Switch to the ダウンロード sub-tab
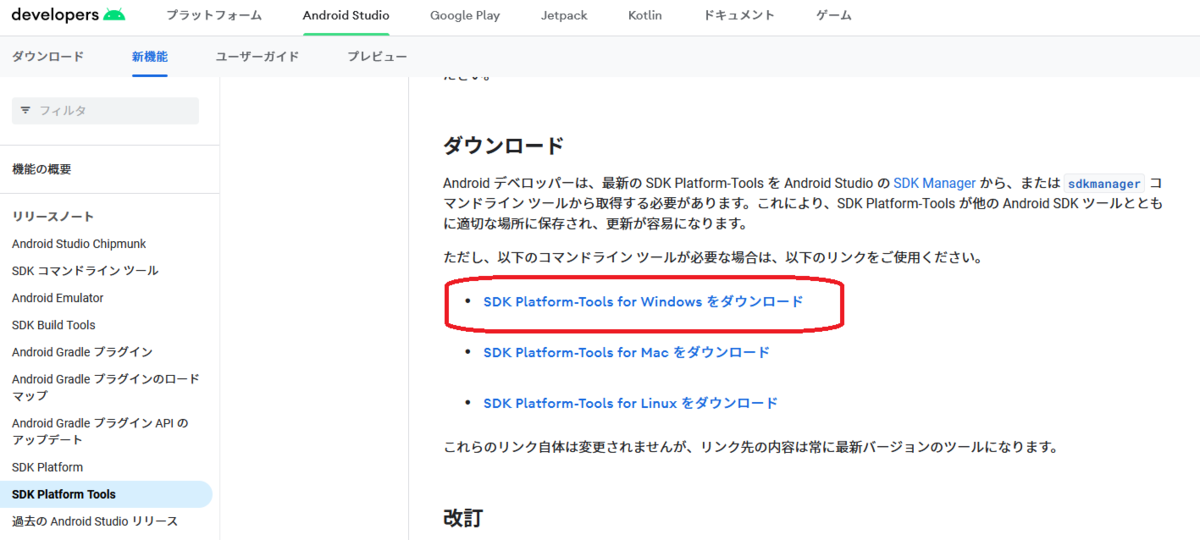 tap(48, 57)
